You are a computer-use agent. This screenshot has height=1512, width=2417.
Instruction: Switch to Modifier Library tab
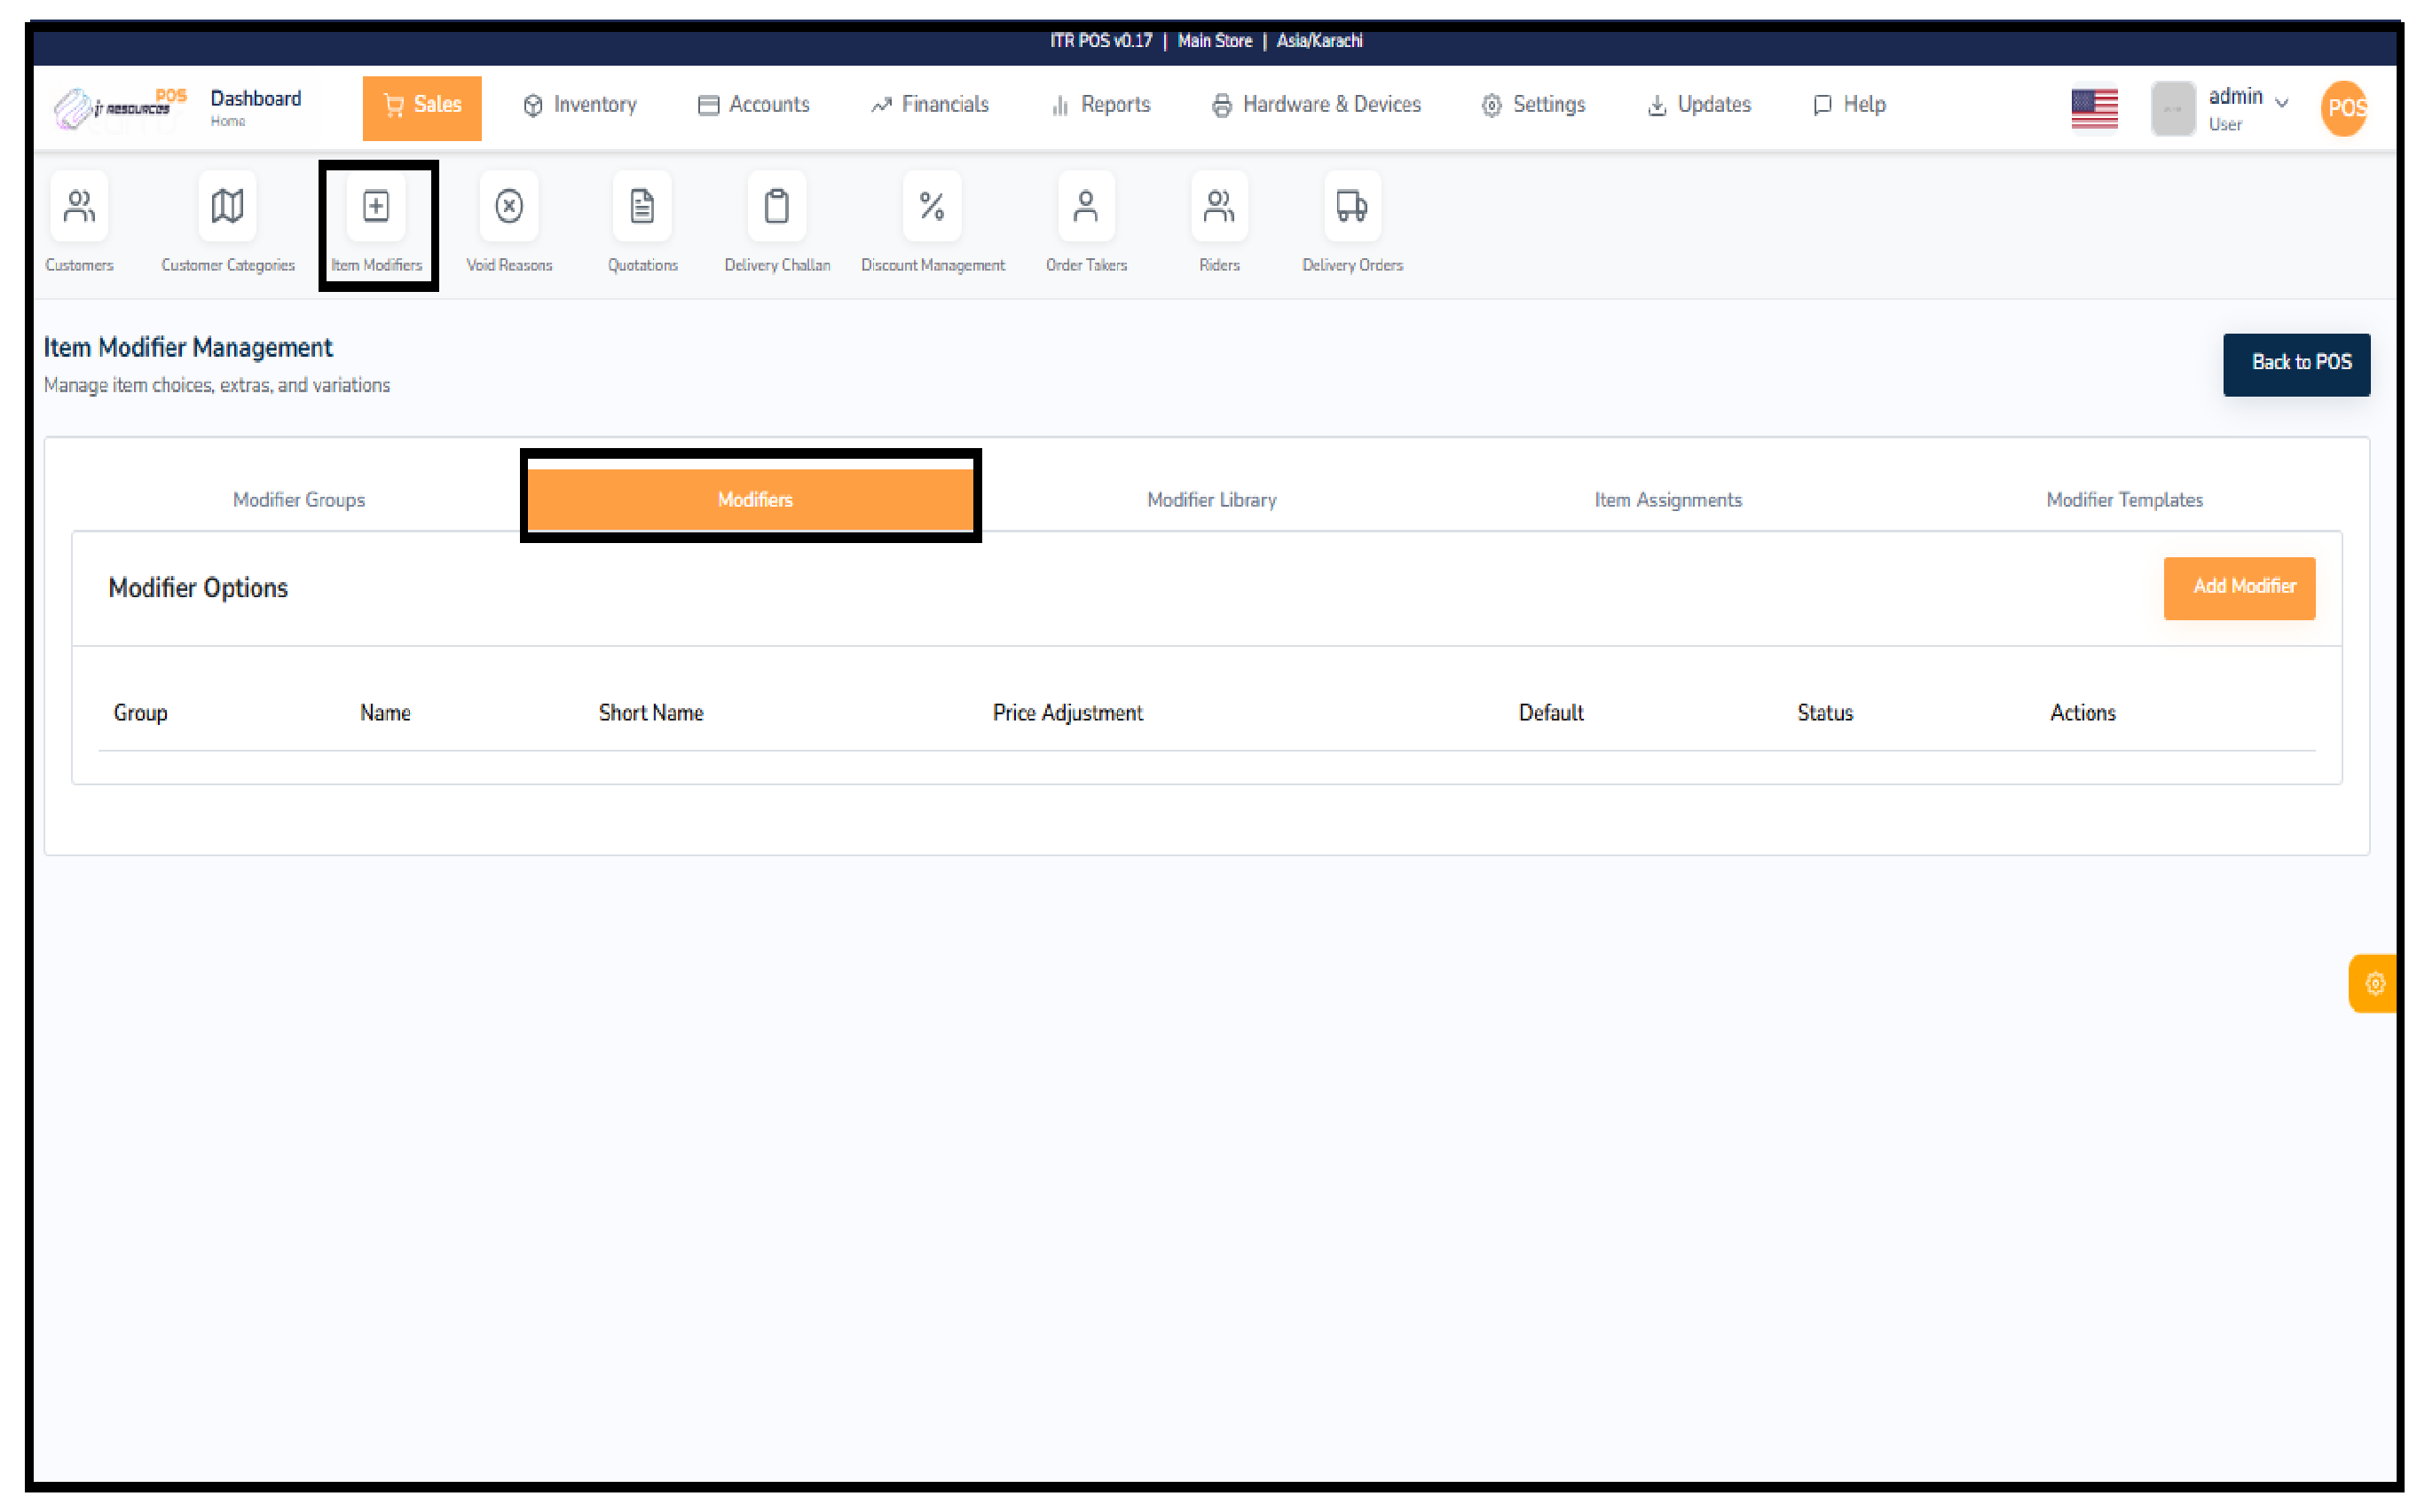pyautogui.click(x=1211, y=500)
